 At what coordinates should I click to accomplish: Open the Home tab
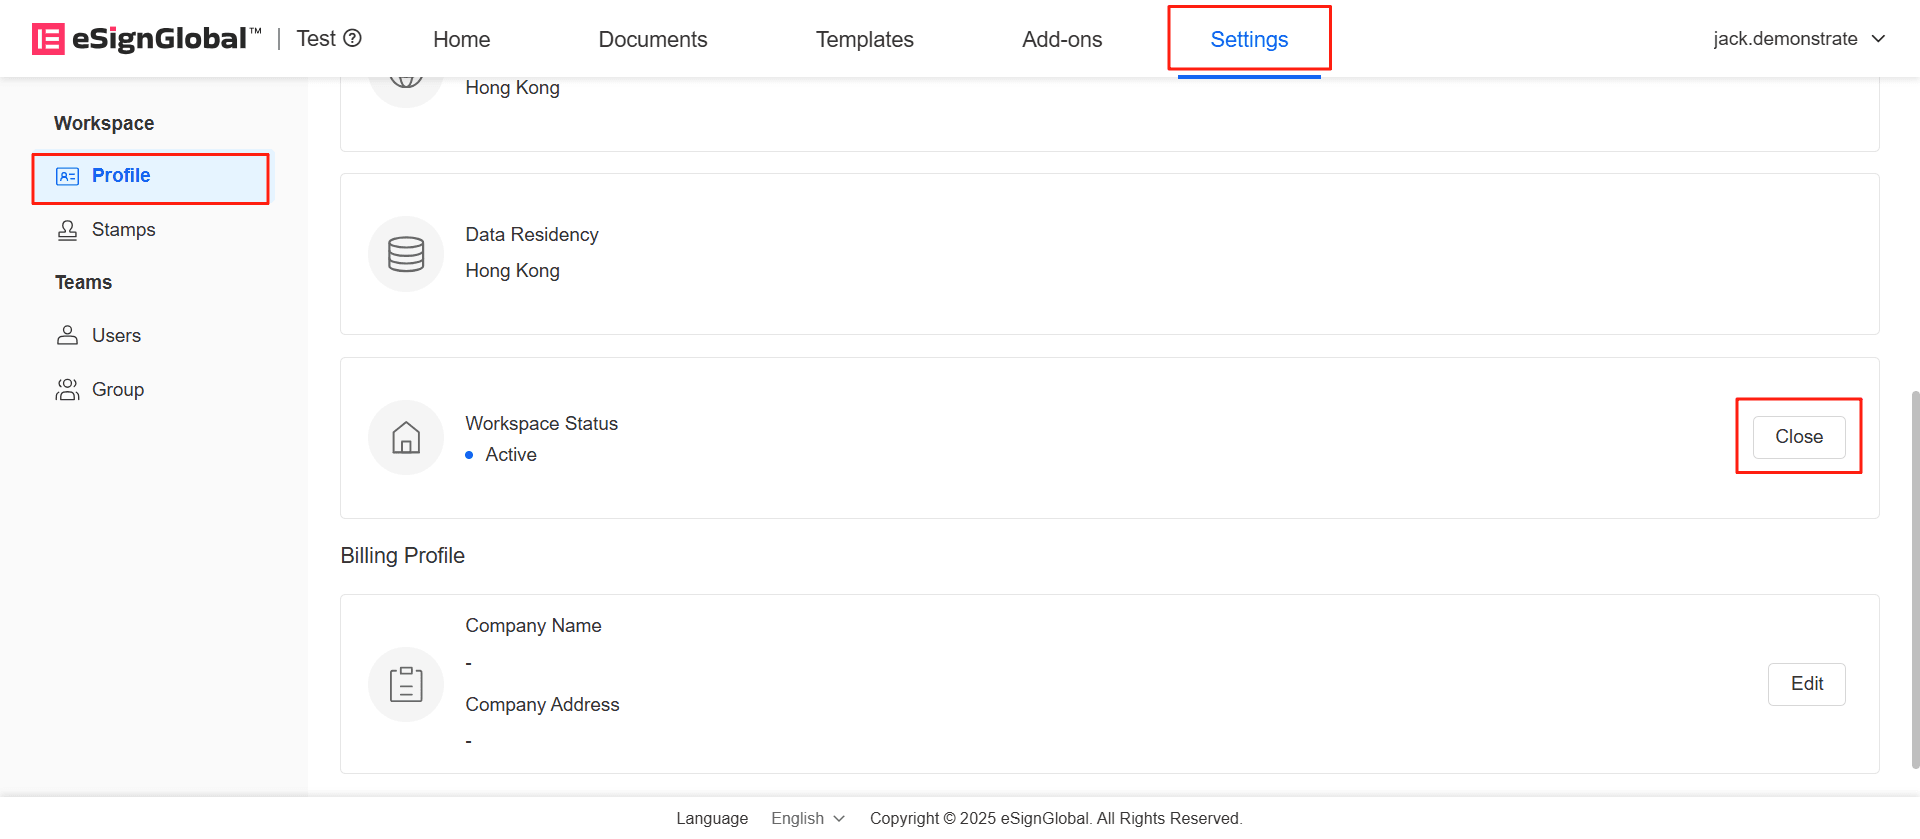click(461, 39)
